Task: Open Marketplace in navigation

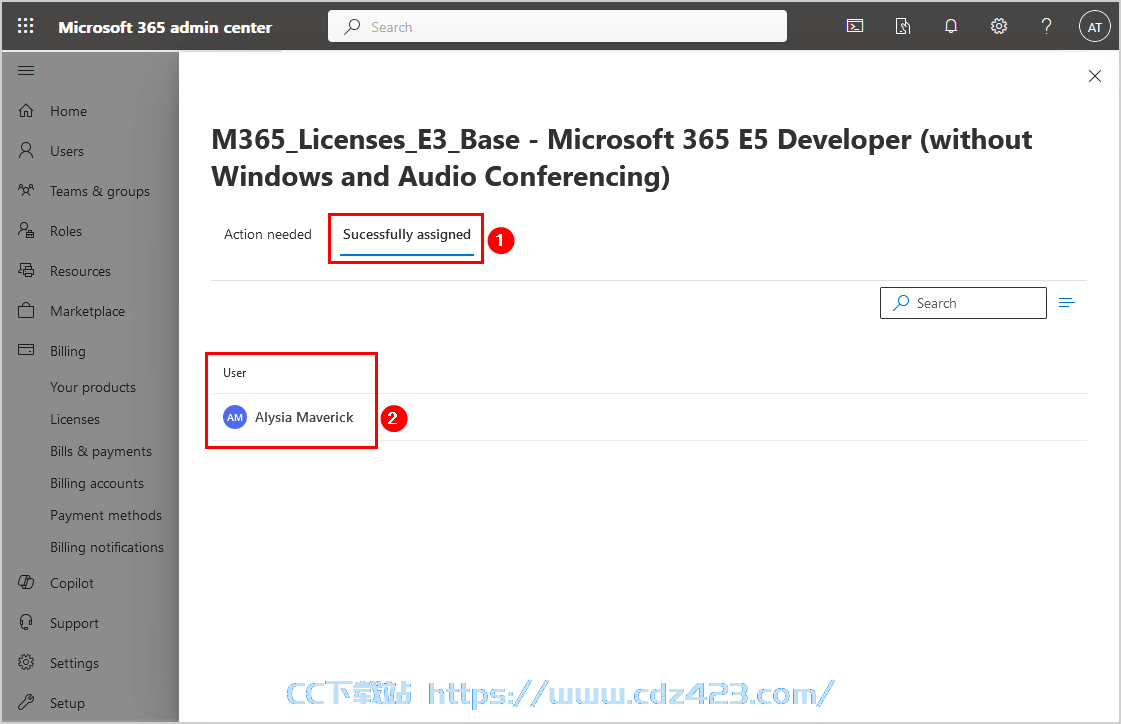Action: 87,311
